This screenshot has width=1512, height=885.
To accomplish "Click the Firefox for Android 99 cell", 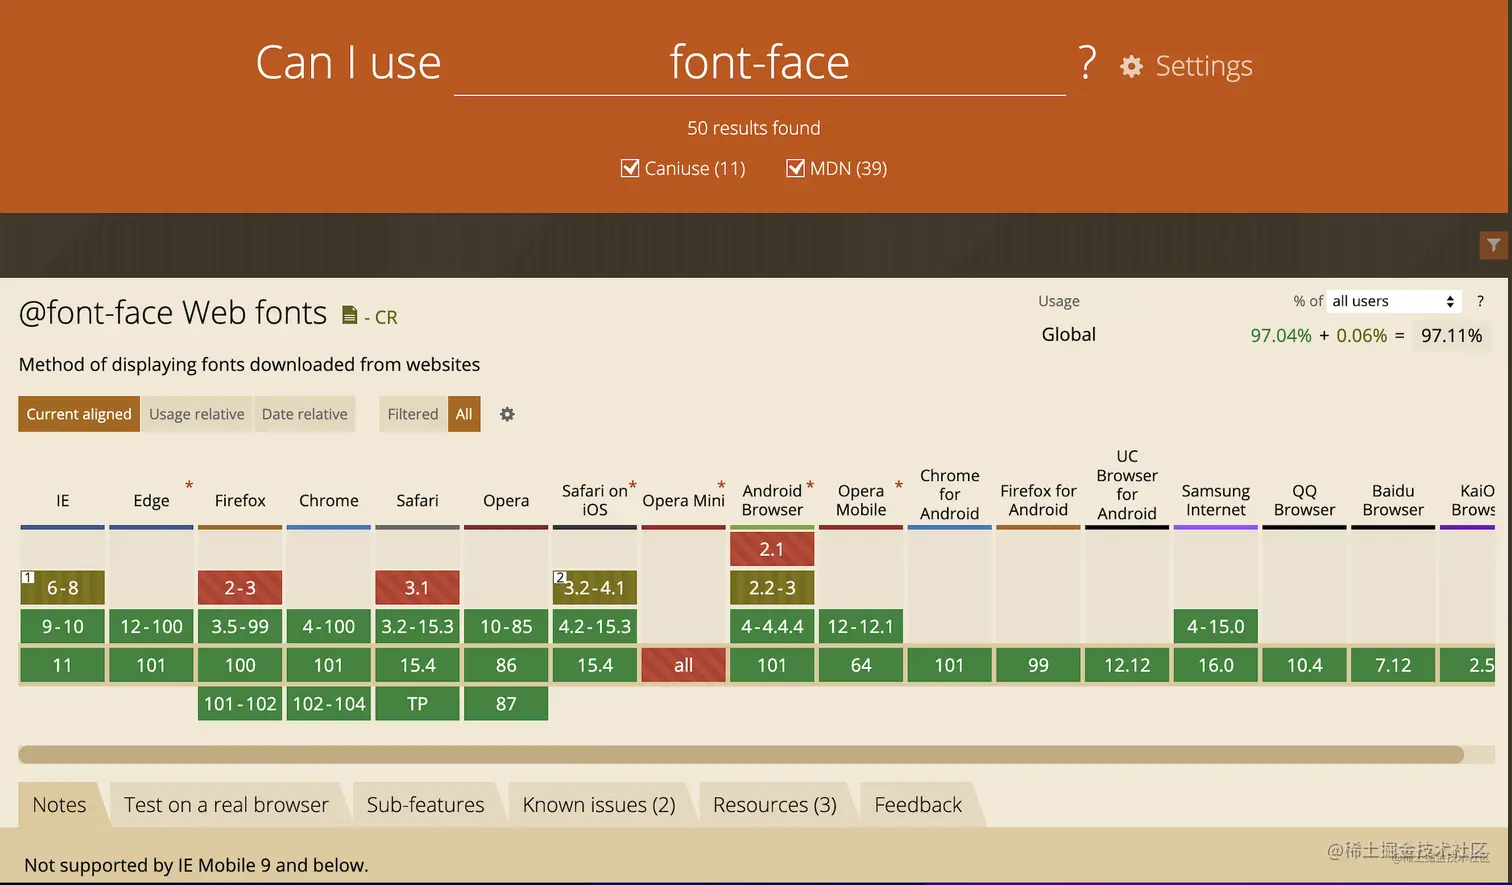I will coord(1038,665).
